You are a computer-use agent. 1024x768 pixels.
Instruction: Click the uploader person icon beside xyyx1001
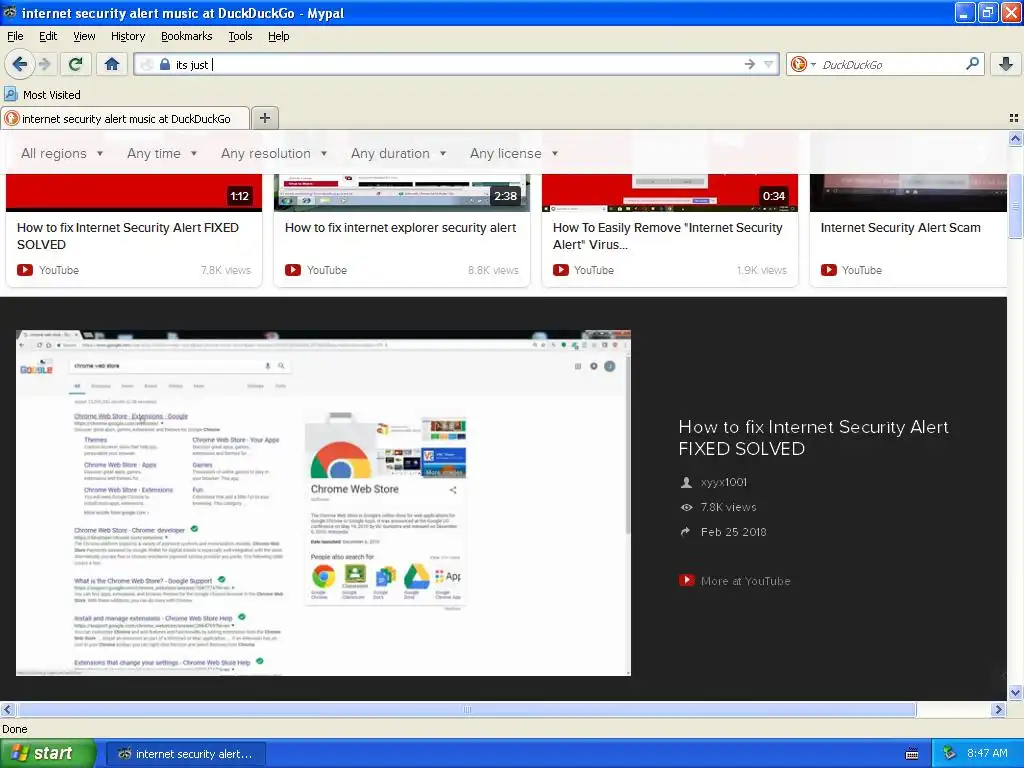[686, 482]
